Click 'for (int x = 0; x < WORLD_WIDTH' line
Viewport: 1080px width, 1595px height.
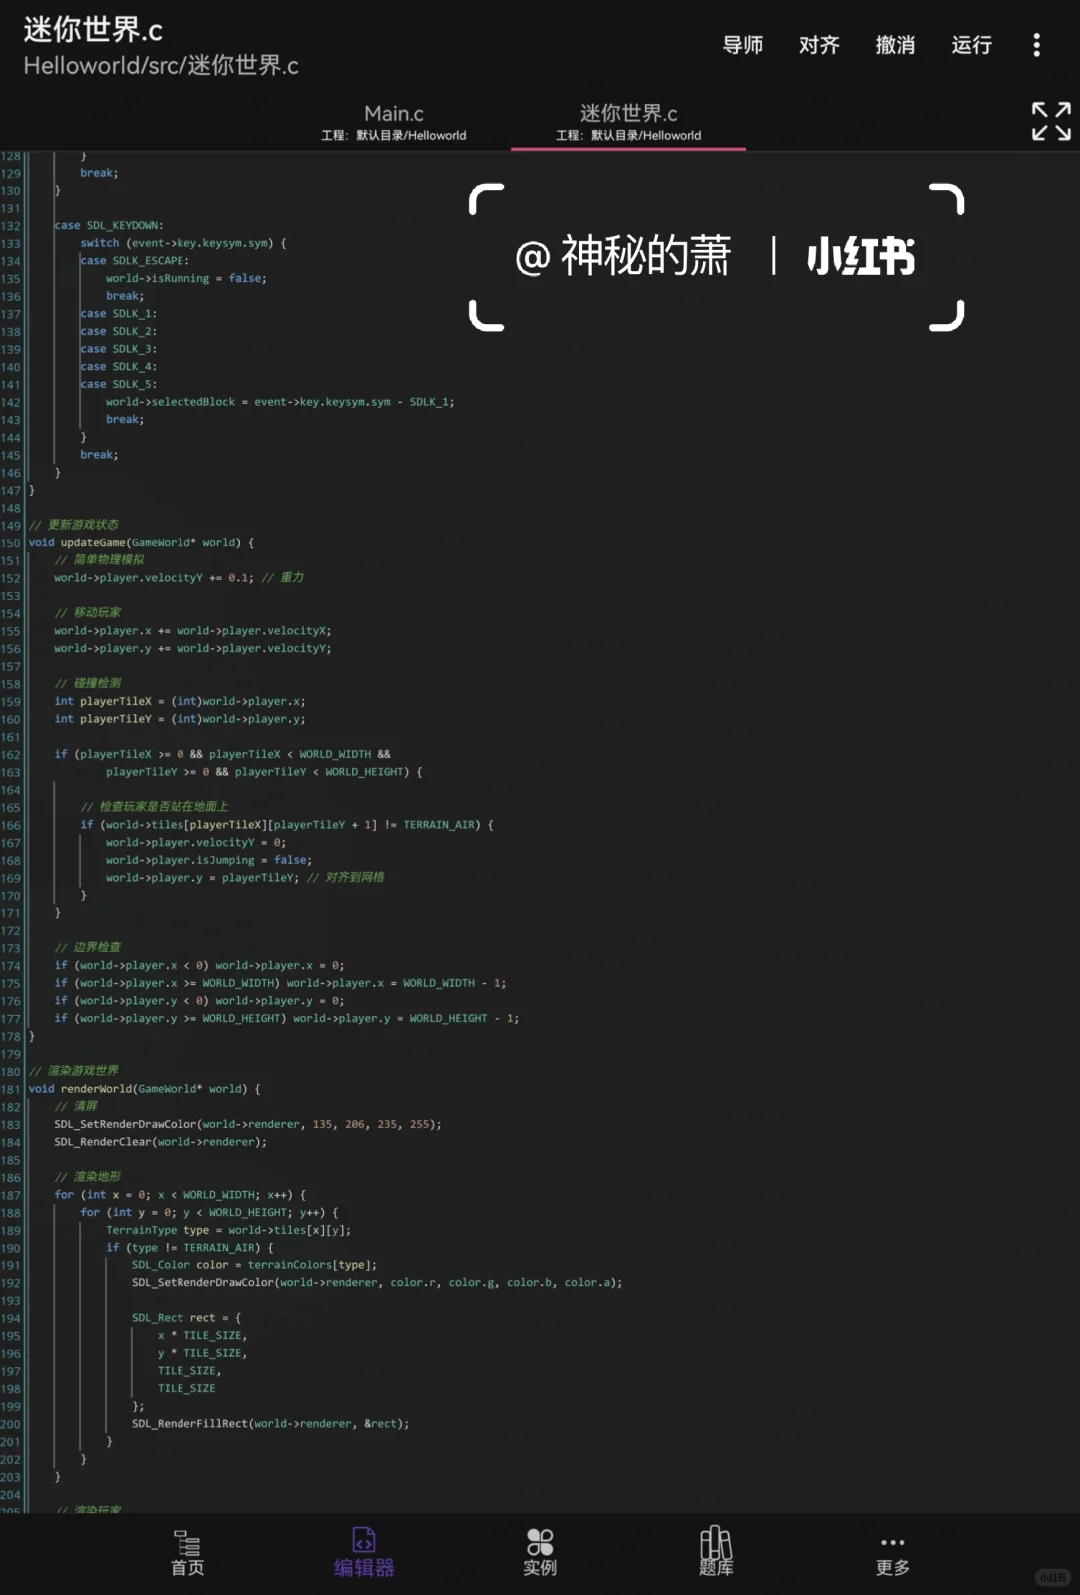tap(180, 1195)
